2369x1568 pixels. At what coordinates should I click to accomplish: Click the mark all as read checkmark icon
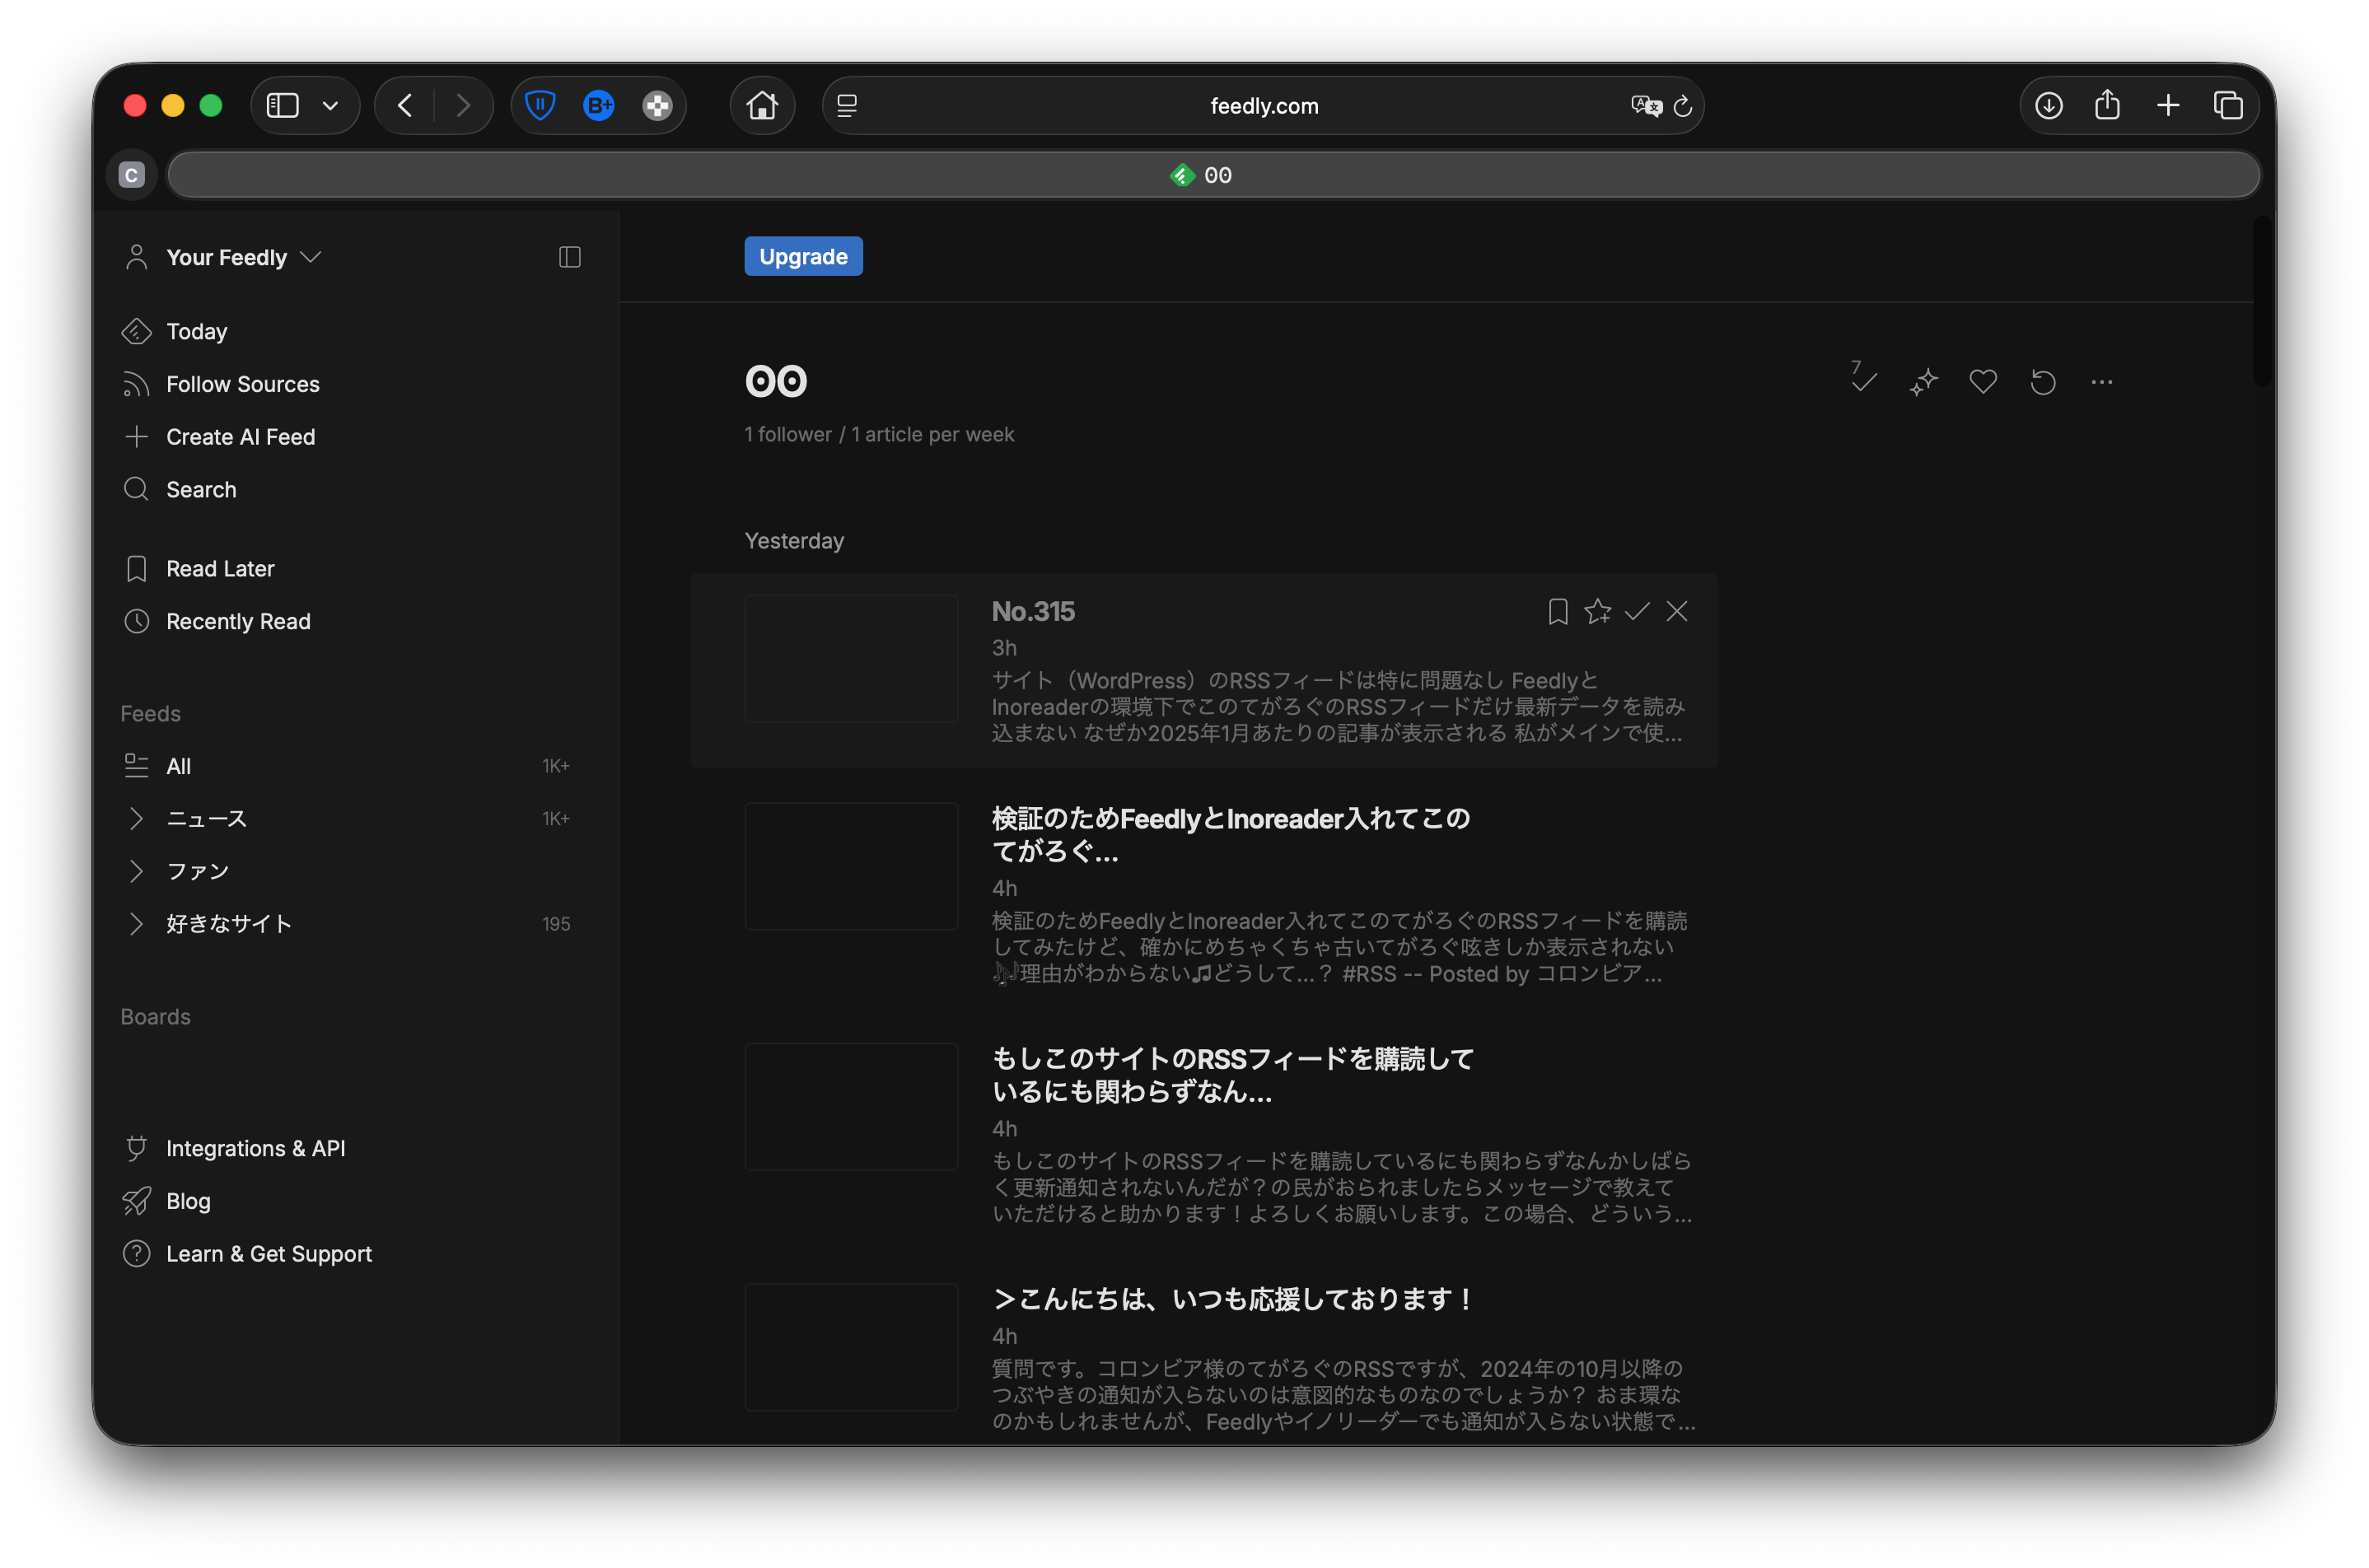point(1863,381)
